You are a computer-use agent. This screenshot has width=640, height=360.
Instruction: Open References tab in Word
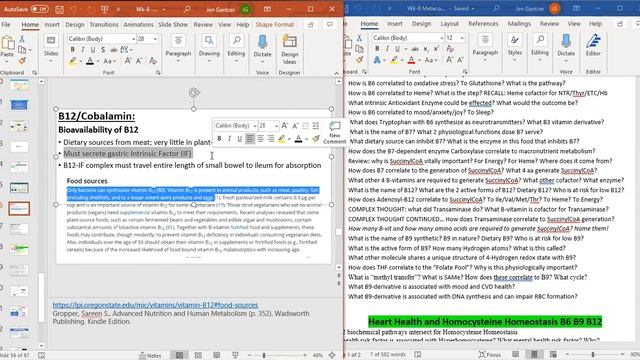[483, 24]
